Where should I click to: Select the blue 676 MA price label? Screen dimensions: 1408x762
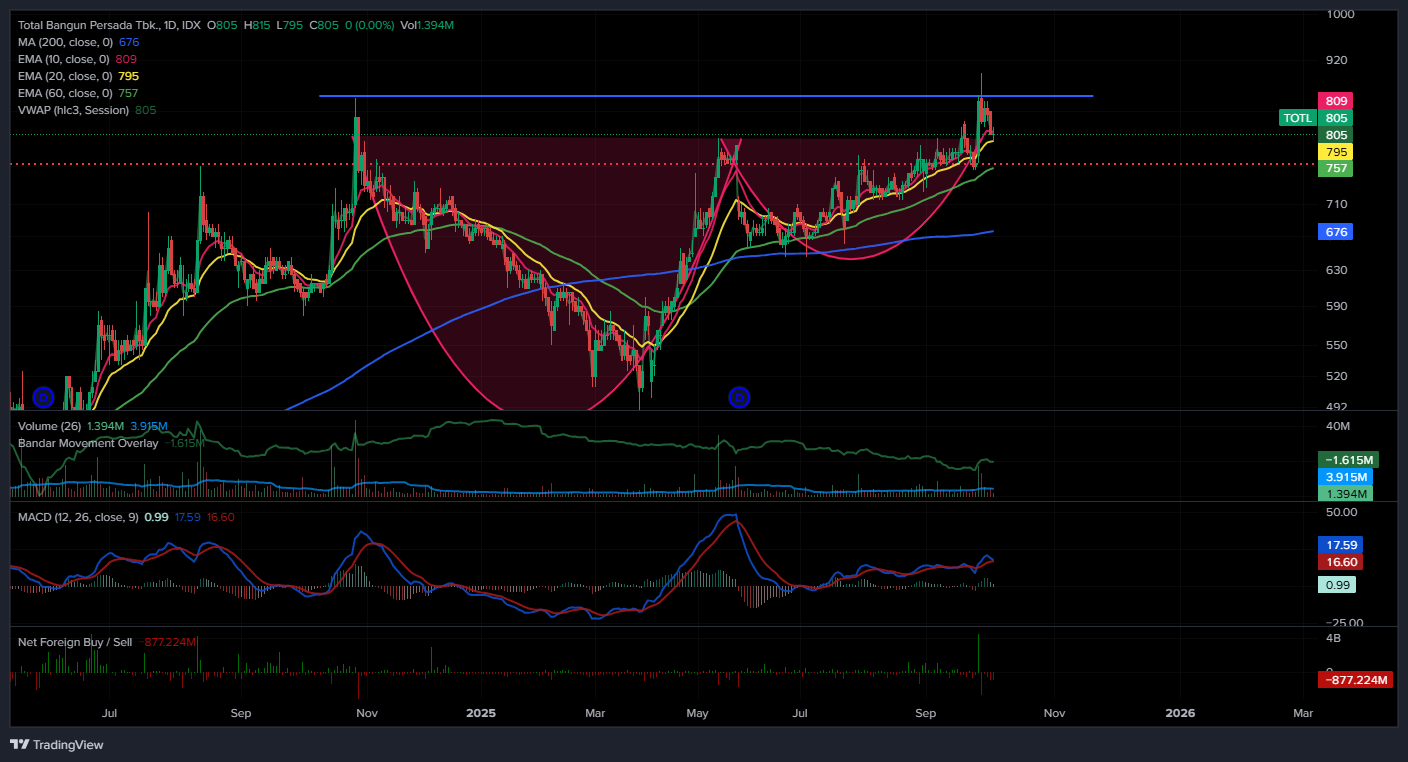pyautogui.click(x=1336, y=232)
